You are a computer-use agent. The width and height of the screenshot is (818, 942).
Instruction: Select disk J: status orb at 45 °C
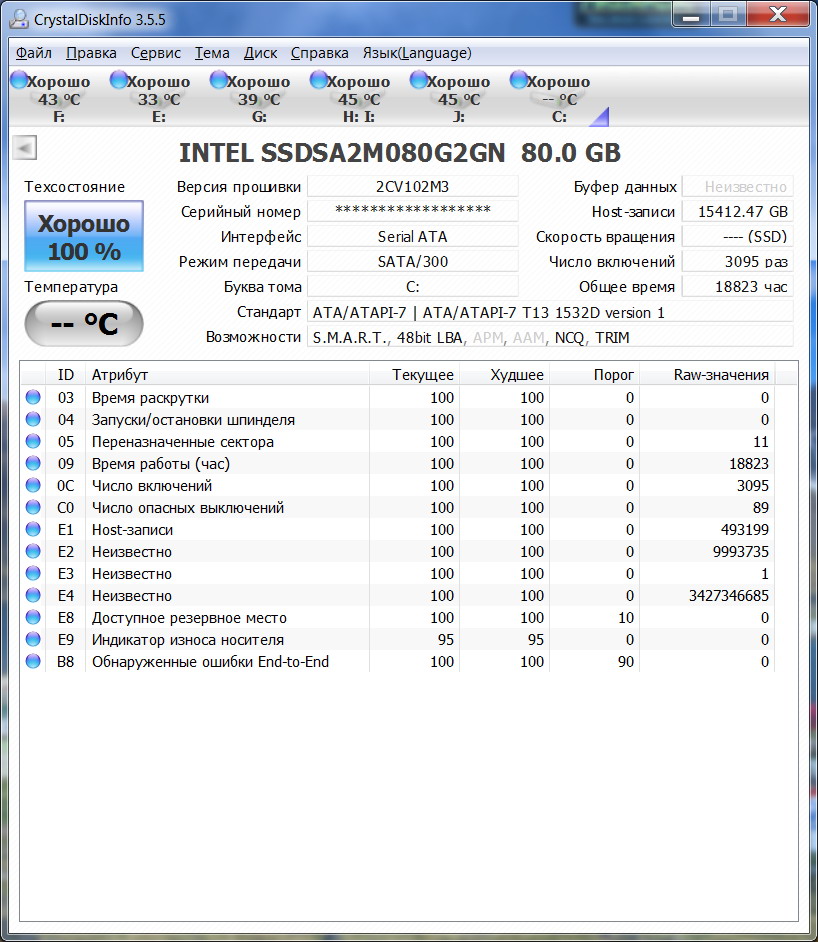(418, 81)
